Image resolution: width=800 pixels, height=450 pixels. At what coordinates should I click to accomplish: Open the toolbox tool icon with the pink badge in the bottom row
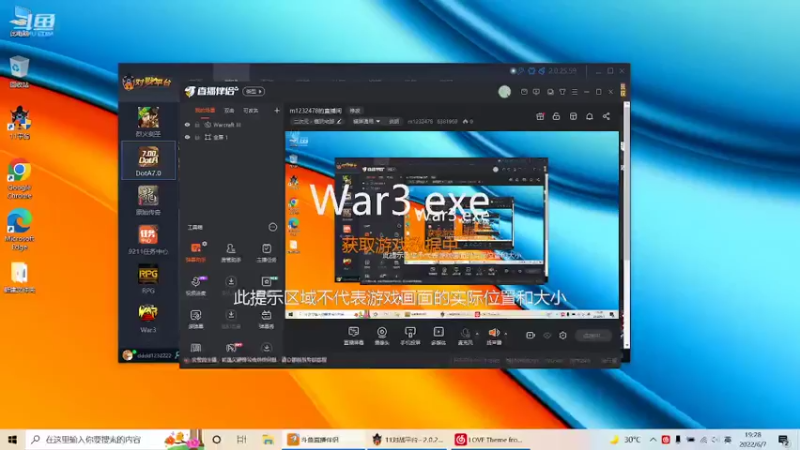pos(232,347)
